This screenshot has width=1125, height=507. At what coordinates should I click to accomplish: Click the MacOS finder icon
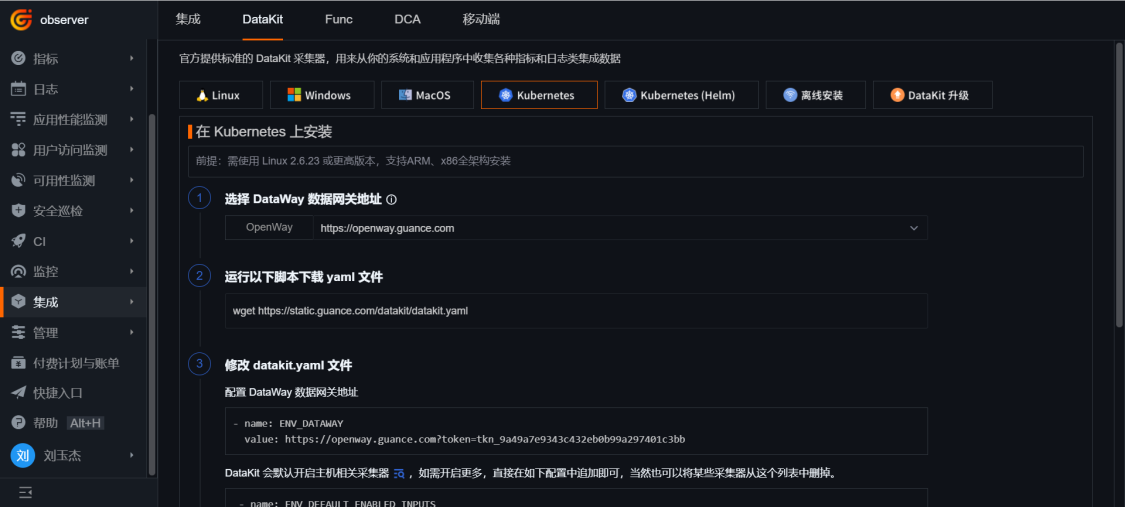point(405,95)
